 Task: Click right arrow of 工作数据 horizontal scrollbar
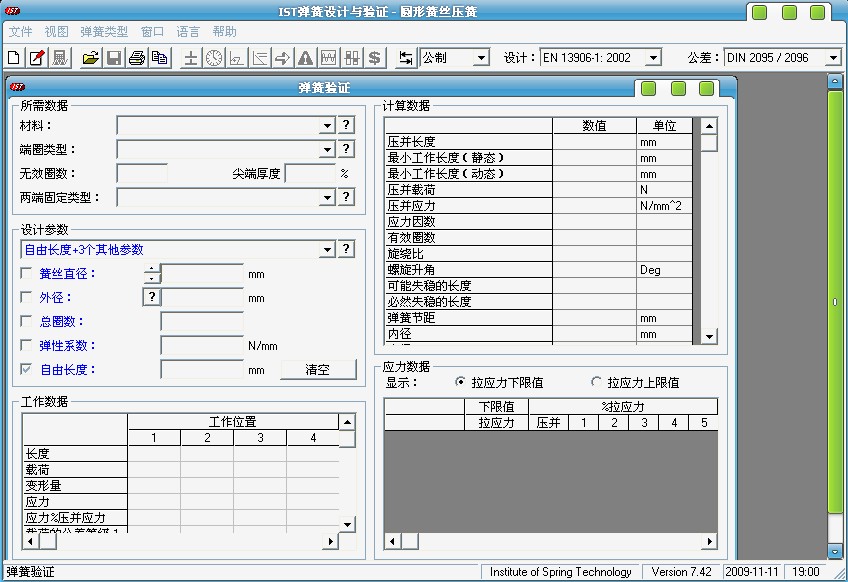[x=330, y=541]
